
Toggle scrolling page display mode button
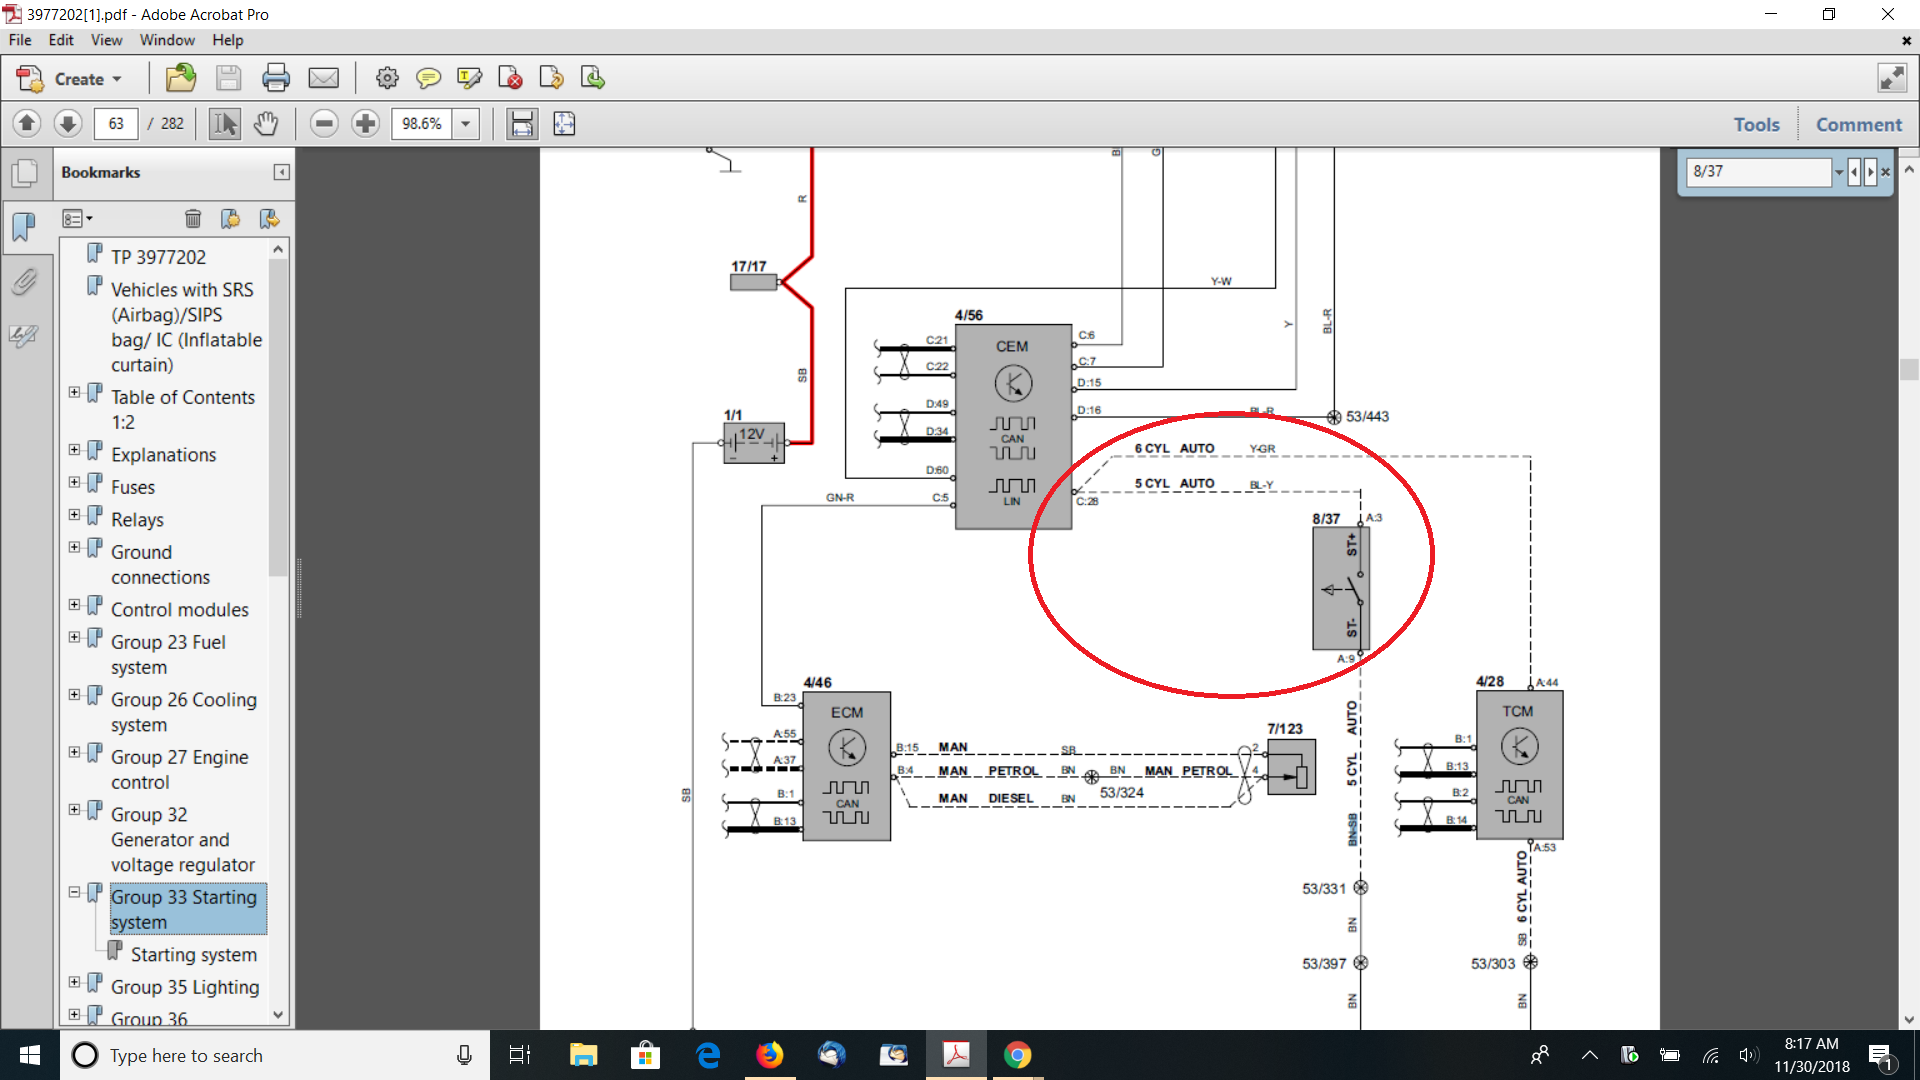point(521,124)
